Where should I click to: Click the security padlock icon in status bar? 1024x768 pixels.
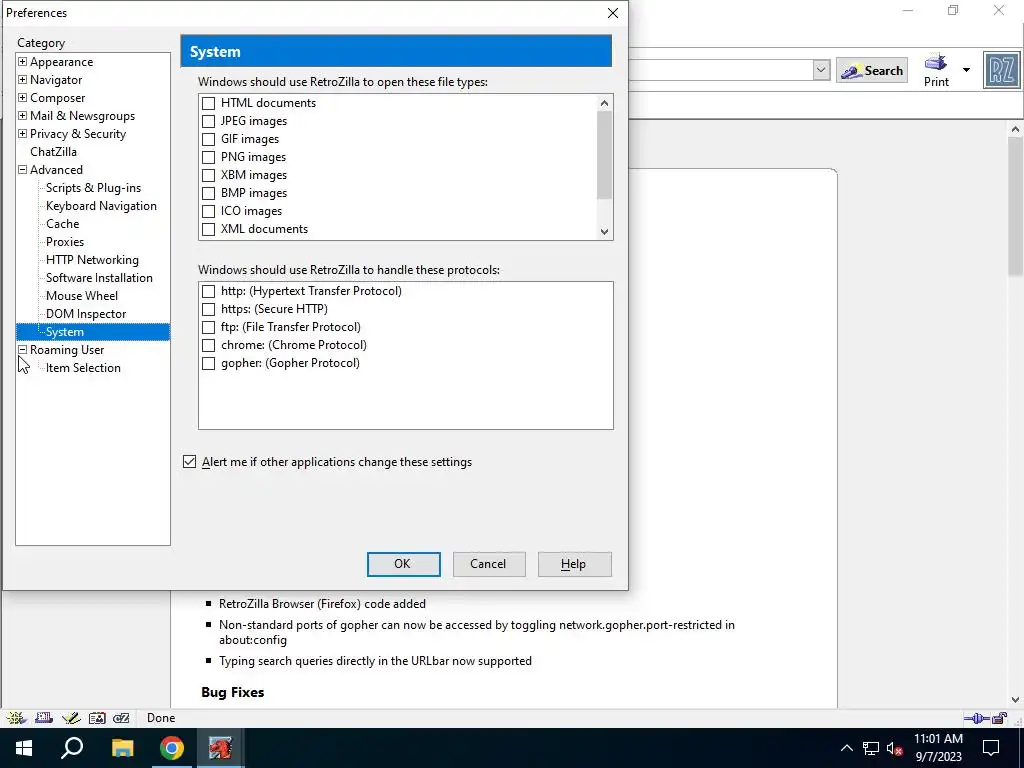tap(999, 718)
